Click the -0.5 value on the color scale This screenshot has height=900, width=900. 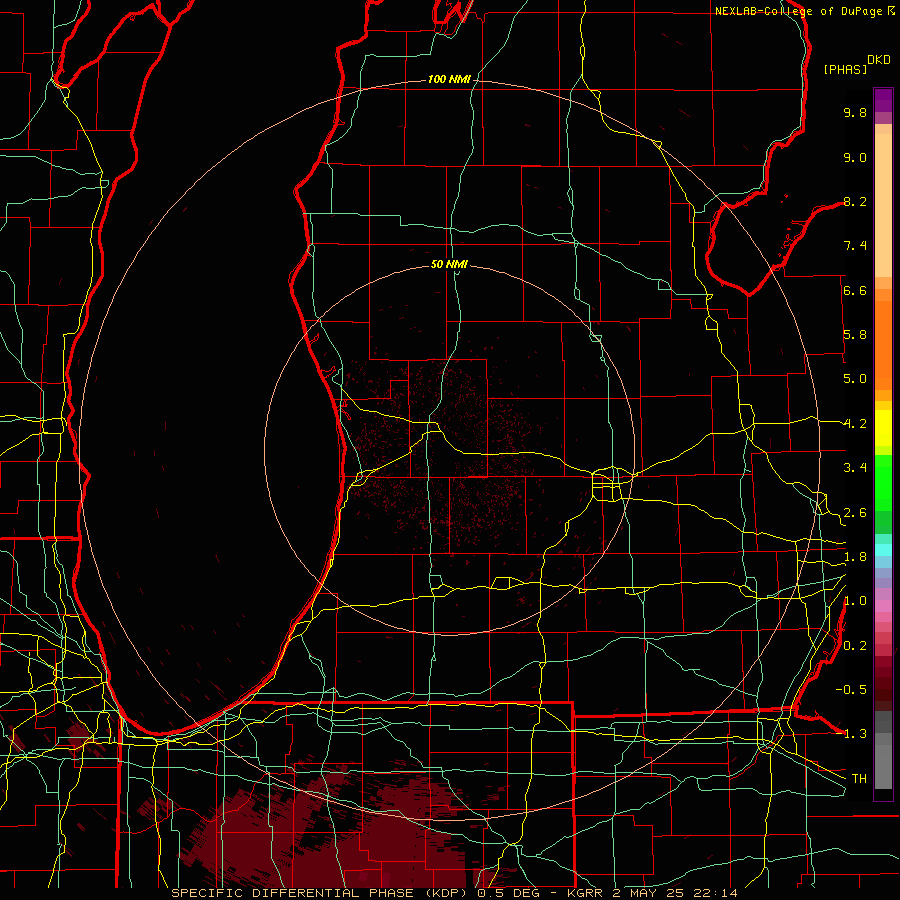[x=851, y=690]
